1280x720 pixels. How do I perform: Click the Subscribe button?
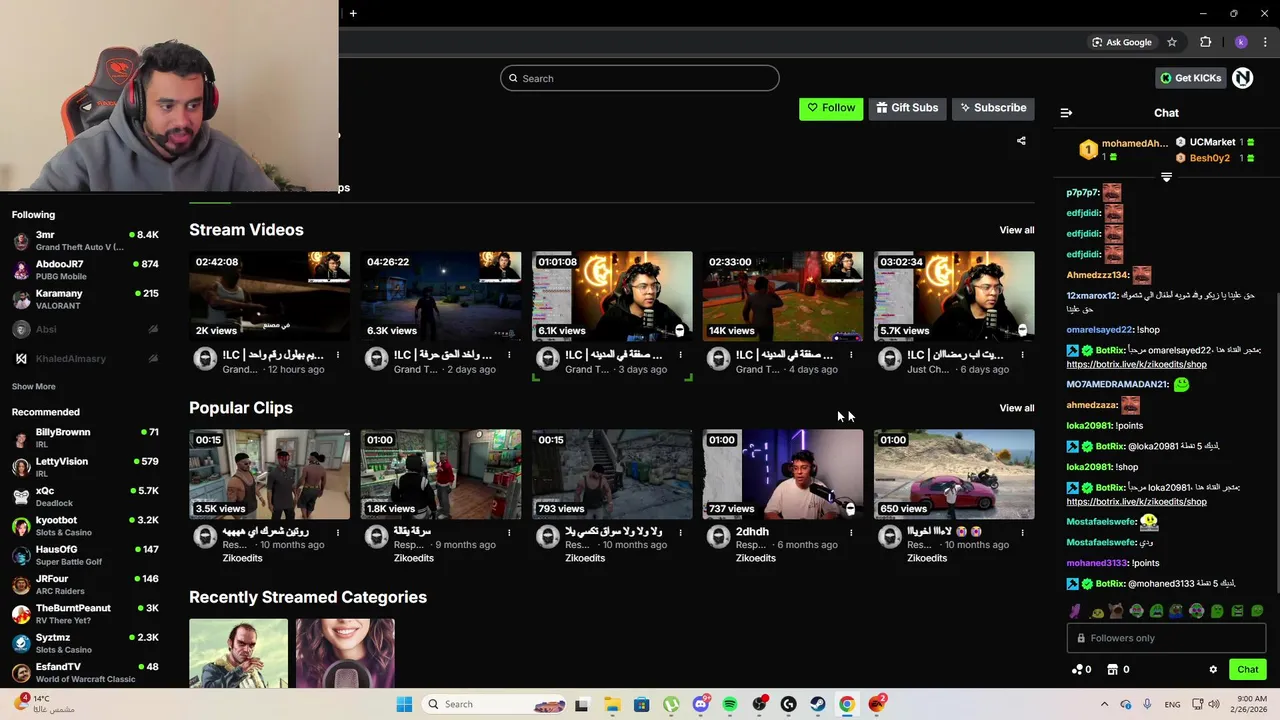993,108
